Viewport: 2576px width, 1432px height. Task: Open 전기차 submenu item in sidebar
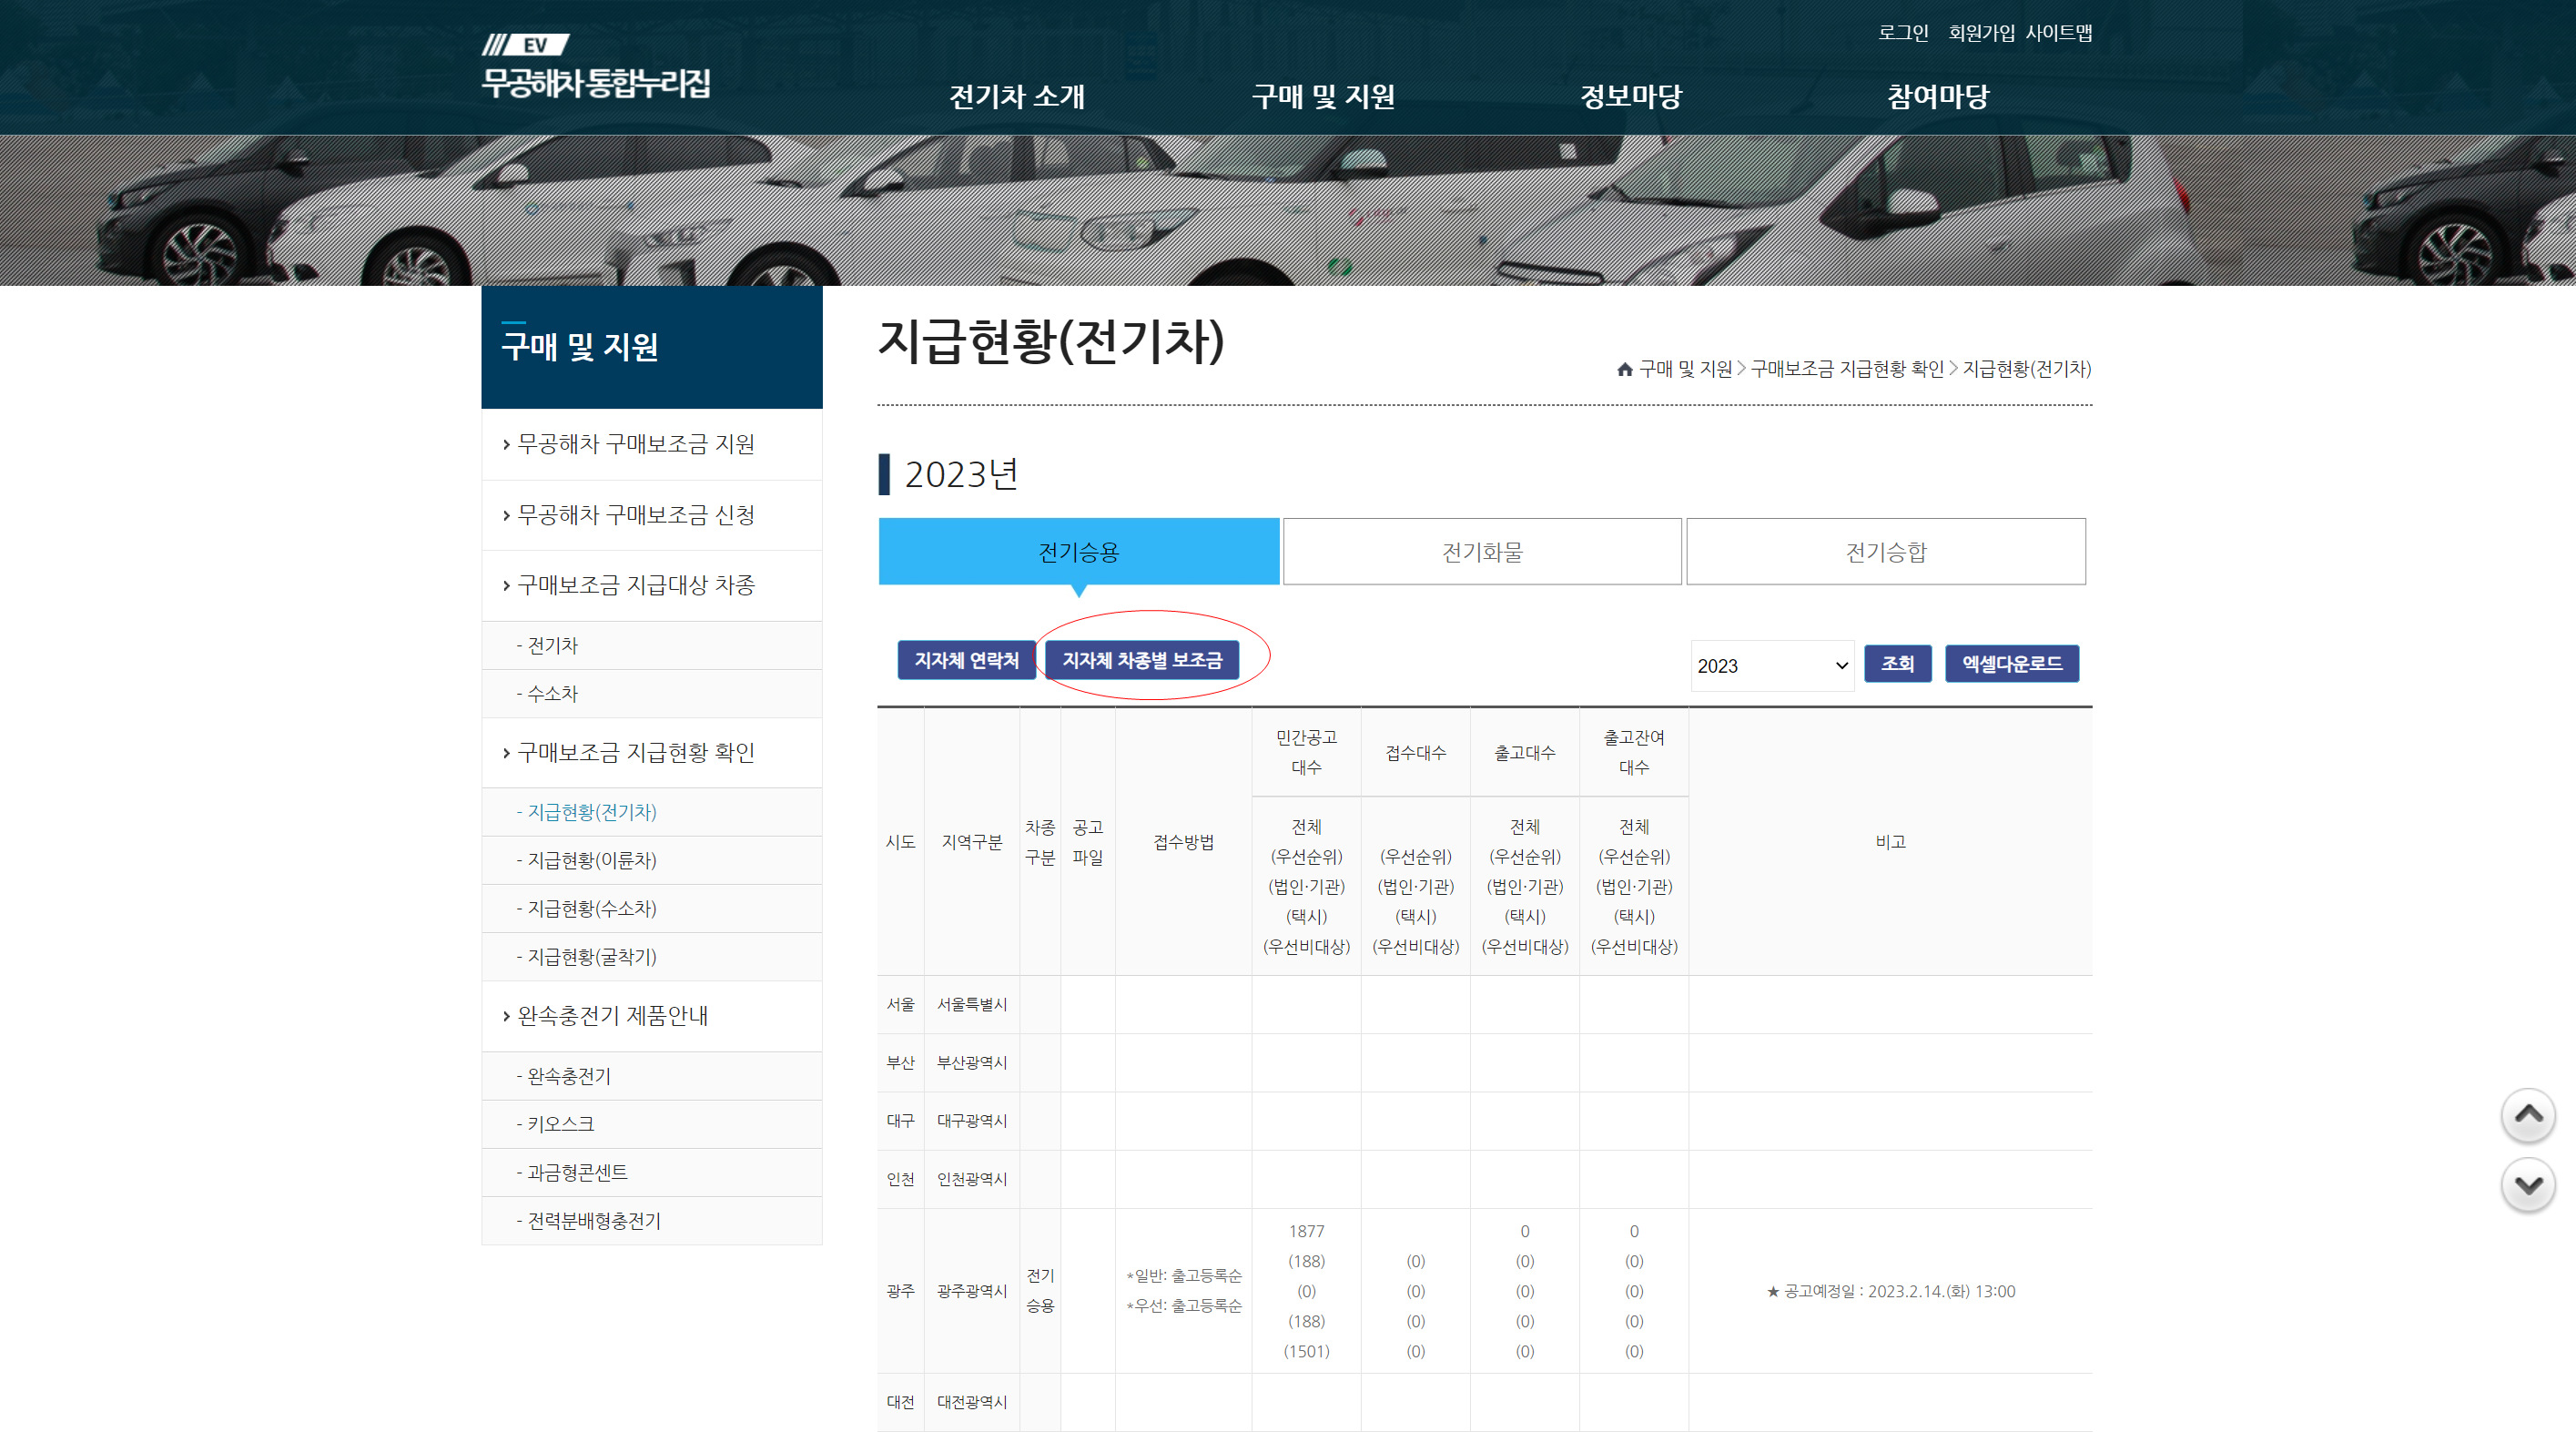652,645
